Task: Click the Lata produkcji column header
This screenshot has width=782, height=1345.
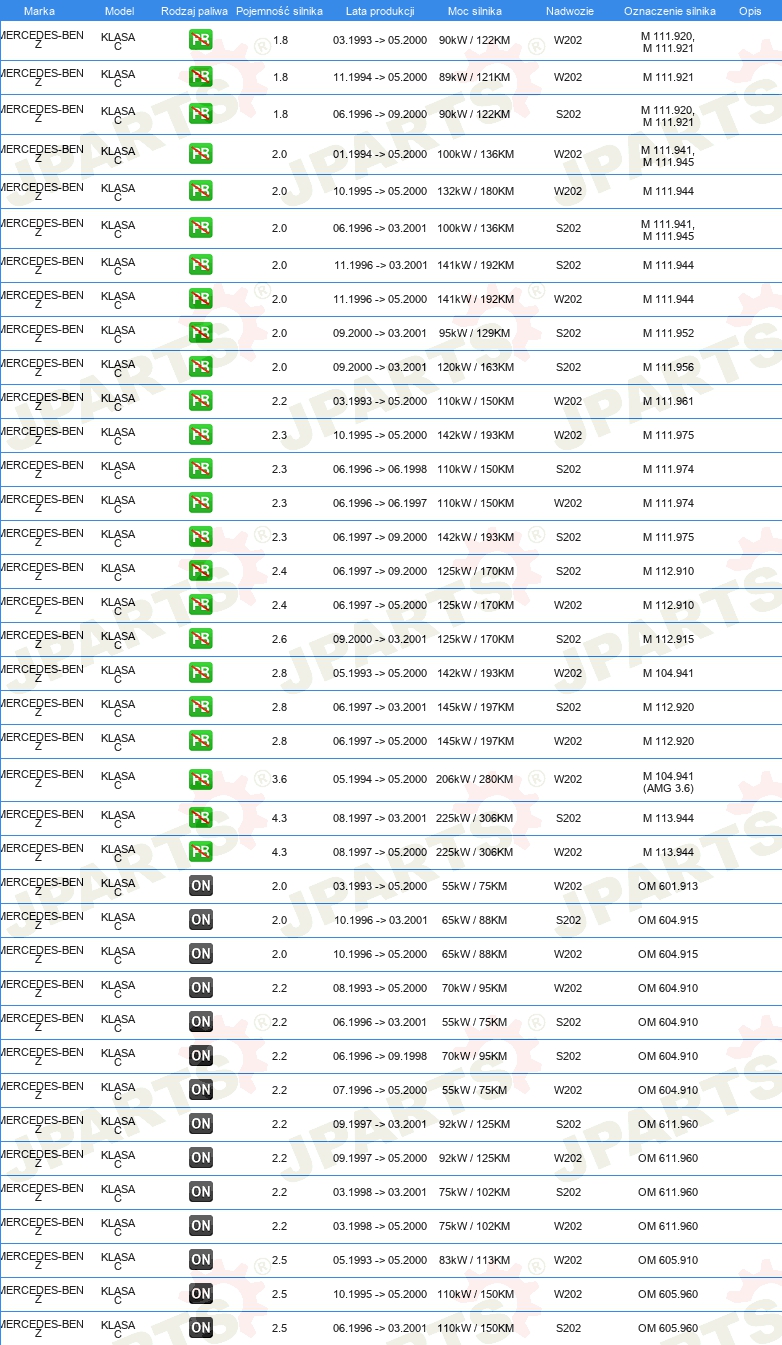Action: click(x=380, y=11)
